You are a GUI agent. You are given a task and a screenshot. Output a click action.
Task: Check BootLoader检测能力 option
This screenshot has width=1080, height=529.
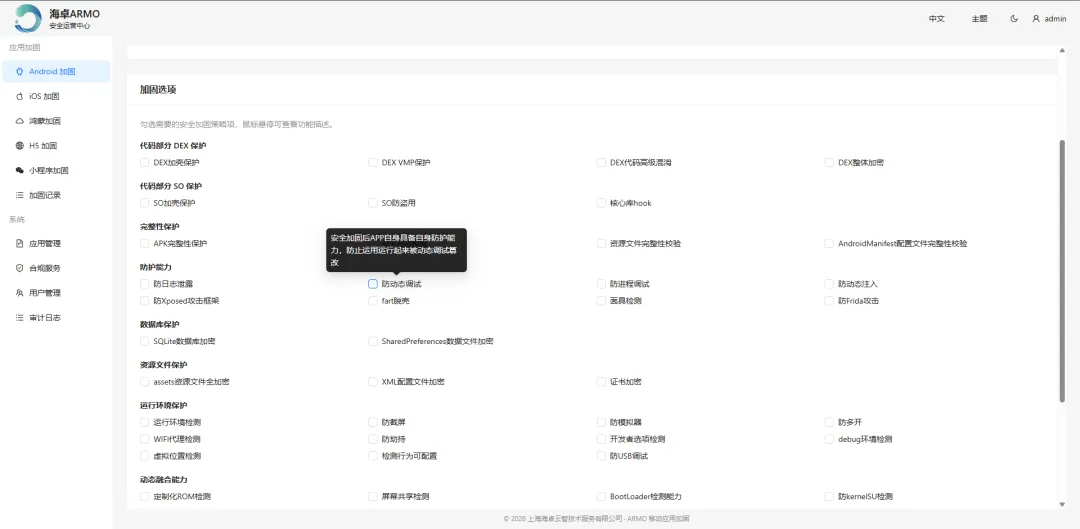pyautogui.click(x=601, y=497)
